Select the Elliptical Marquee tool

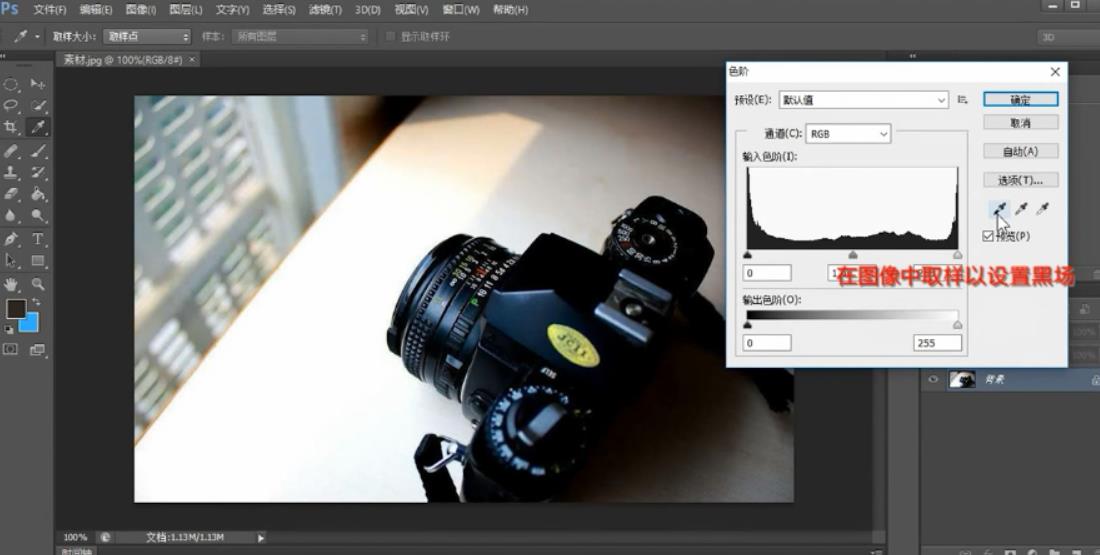pos(11,85)
